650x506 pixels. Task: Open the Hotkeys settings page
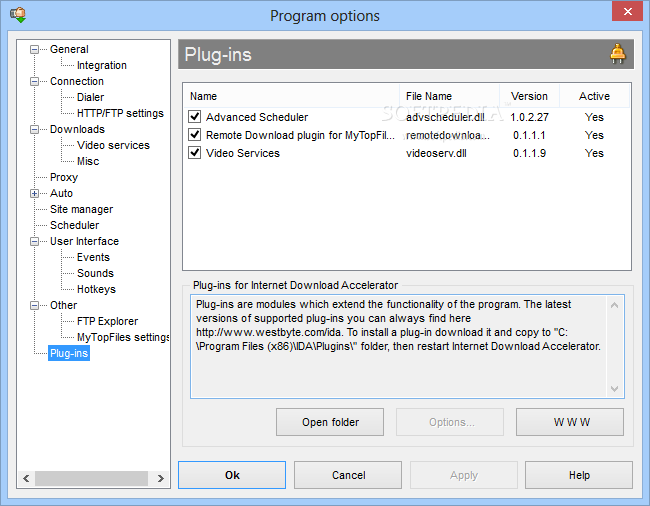pos(96,289)
